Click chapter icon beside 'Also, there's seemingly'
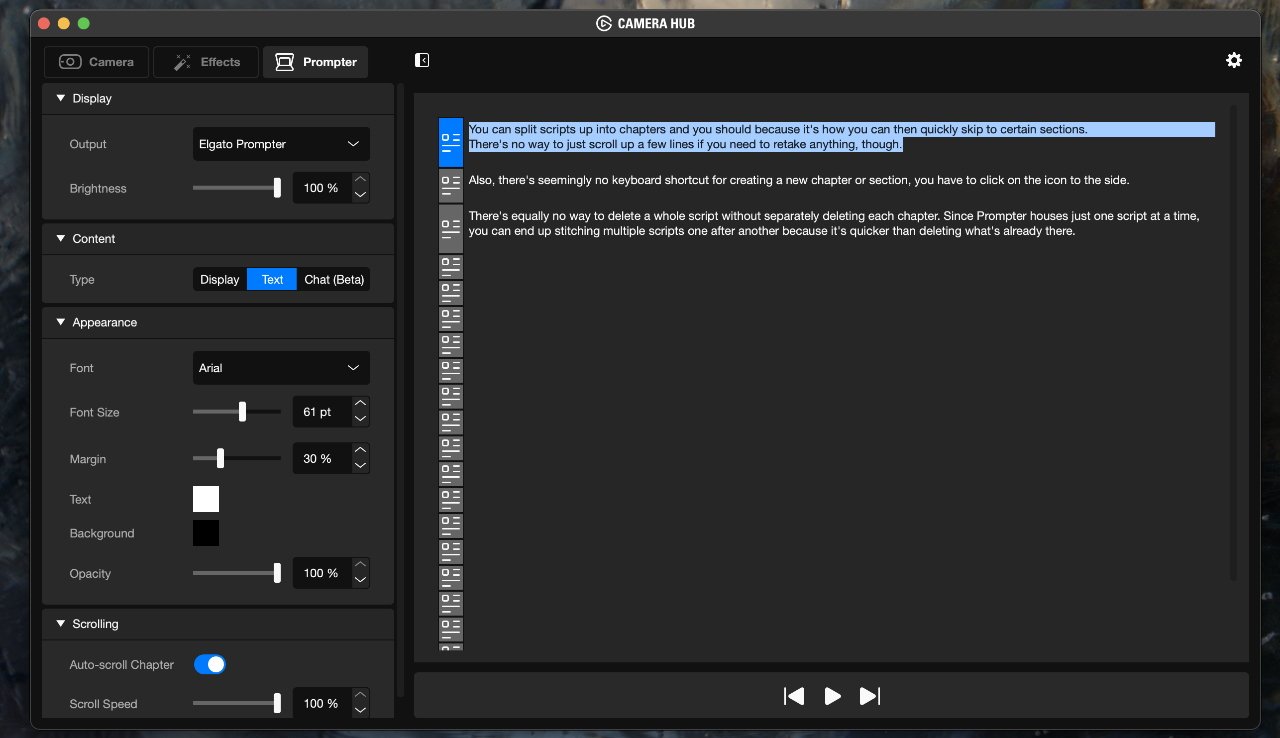The width and height of the screenshot is (1280, 738). click(451, 184)
